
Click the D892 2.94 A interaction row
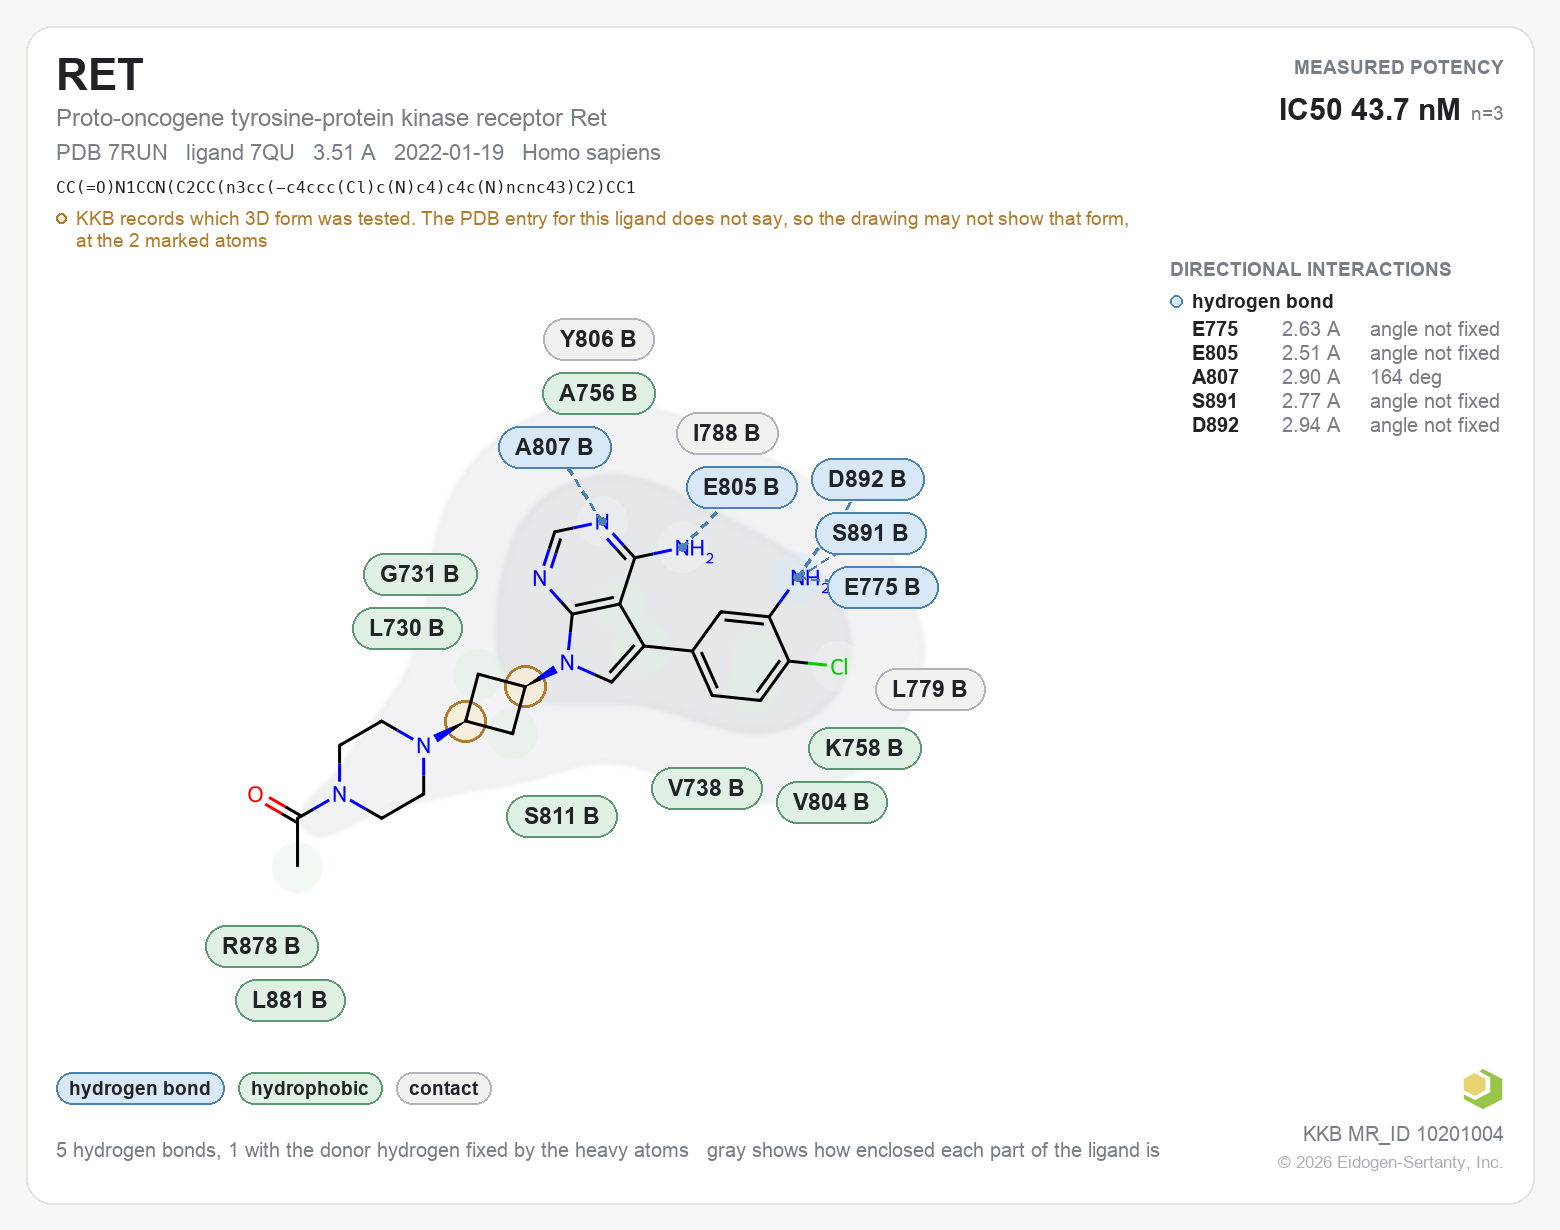(x=1346, y=425)
